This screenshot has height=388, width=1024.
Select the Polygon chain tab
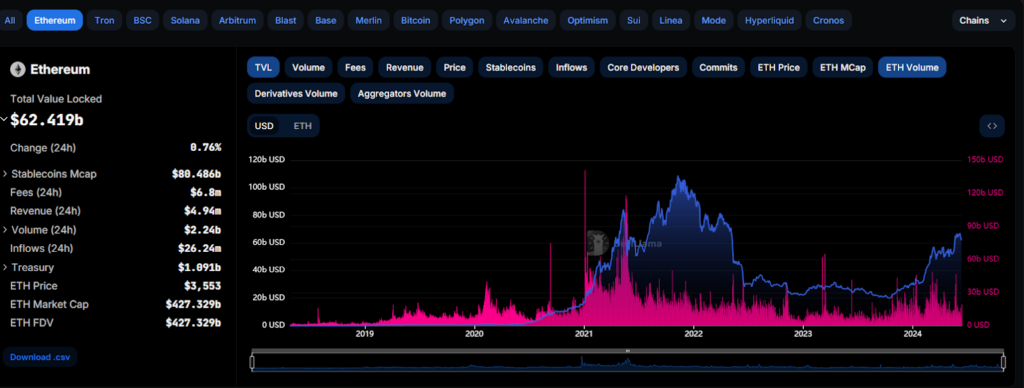(467, 20)
